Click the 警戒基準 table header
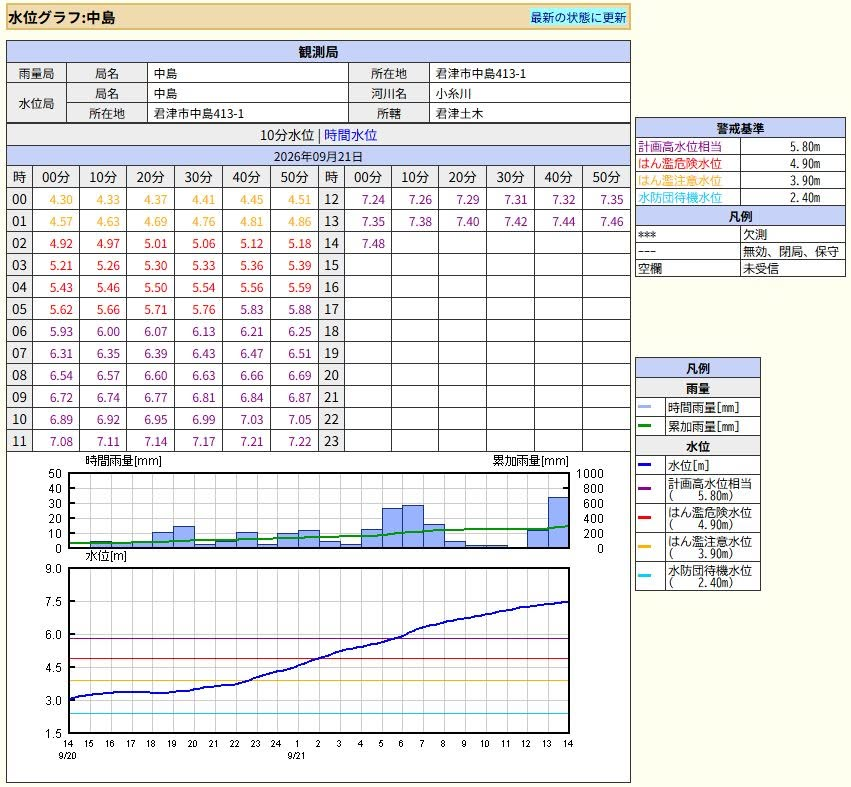This screenshot has width=851, height=787. 740,128
